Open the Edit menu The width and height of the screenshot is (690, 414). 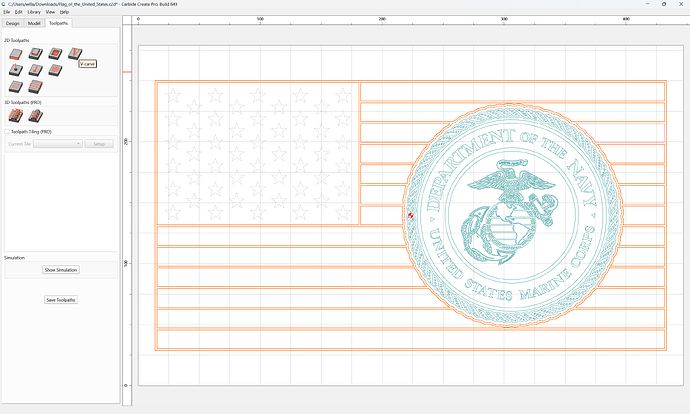coord(18,12)
